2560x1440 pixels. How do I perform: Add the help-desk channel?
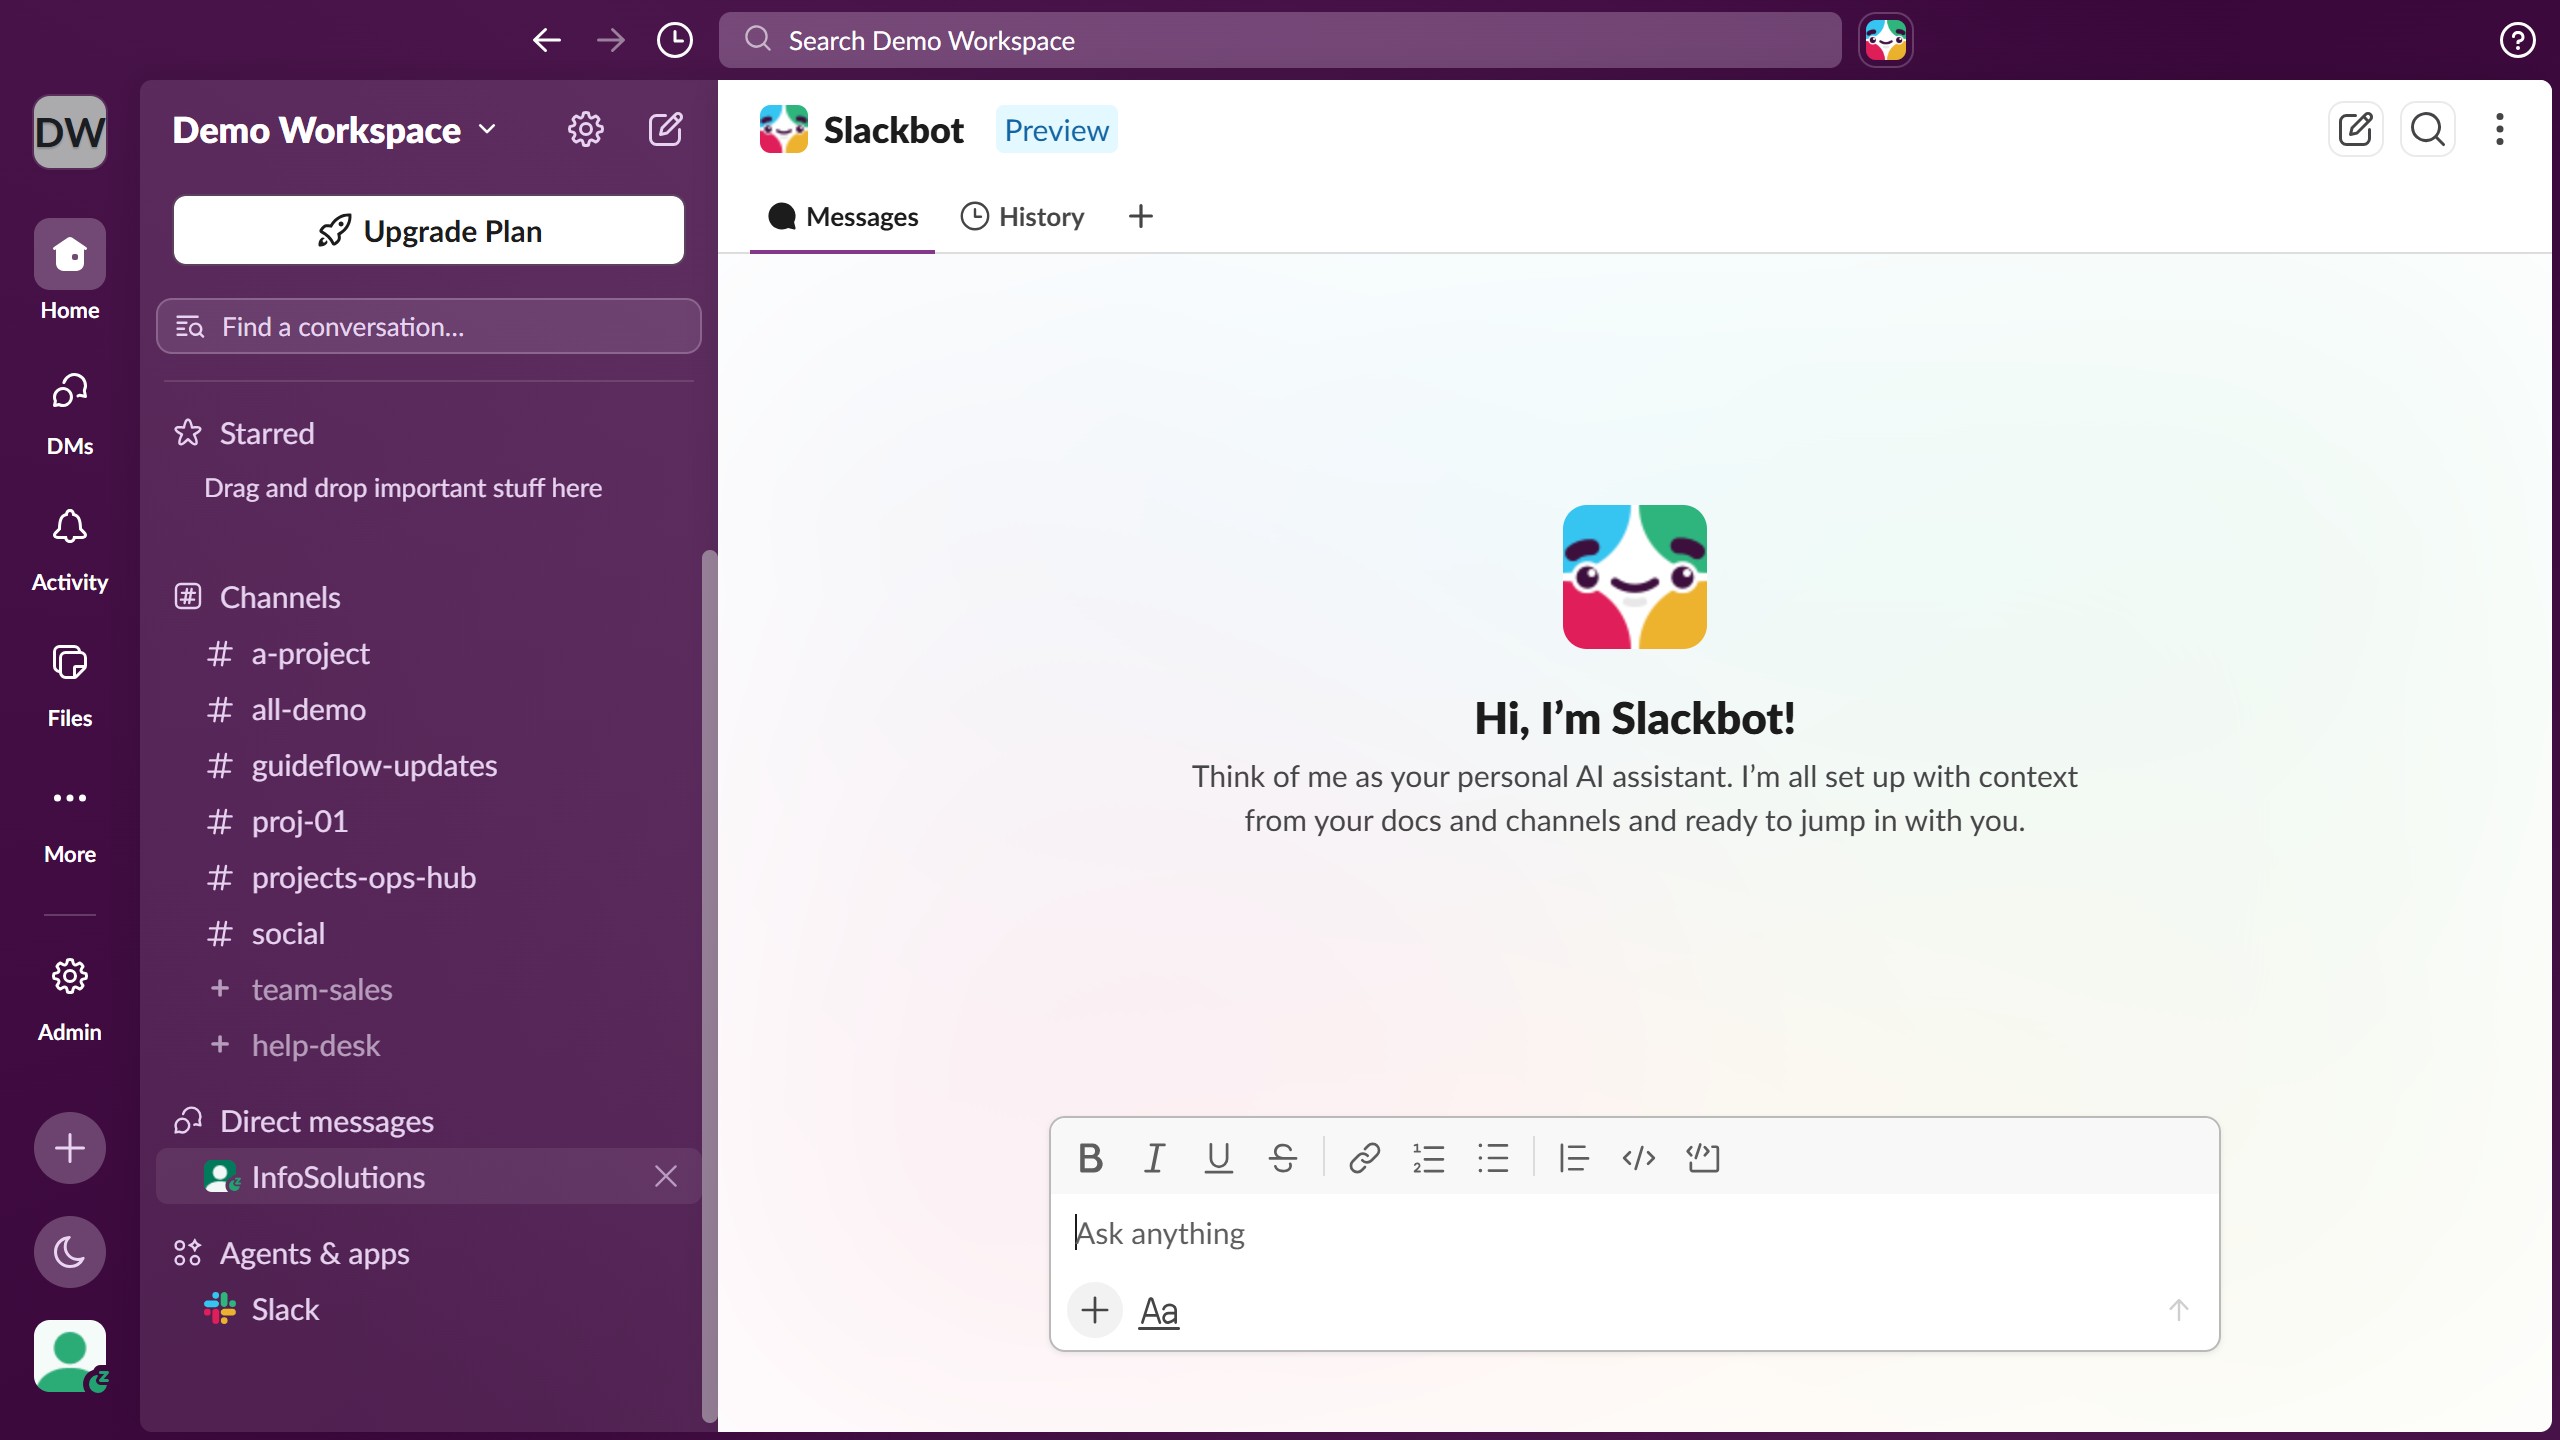coord(428,1045)
